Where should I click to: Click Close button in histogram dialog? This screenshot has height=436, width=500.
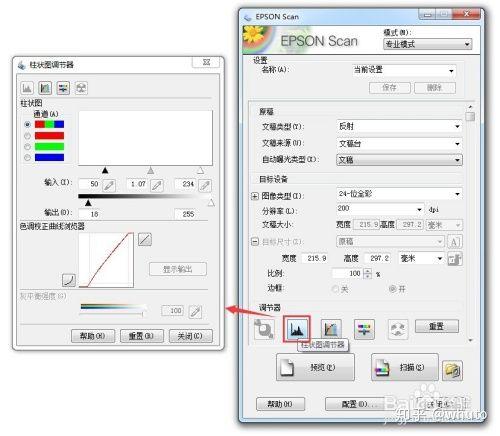coord(190,336)
